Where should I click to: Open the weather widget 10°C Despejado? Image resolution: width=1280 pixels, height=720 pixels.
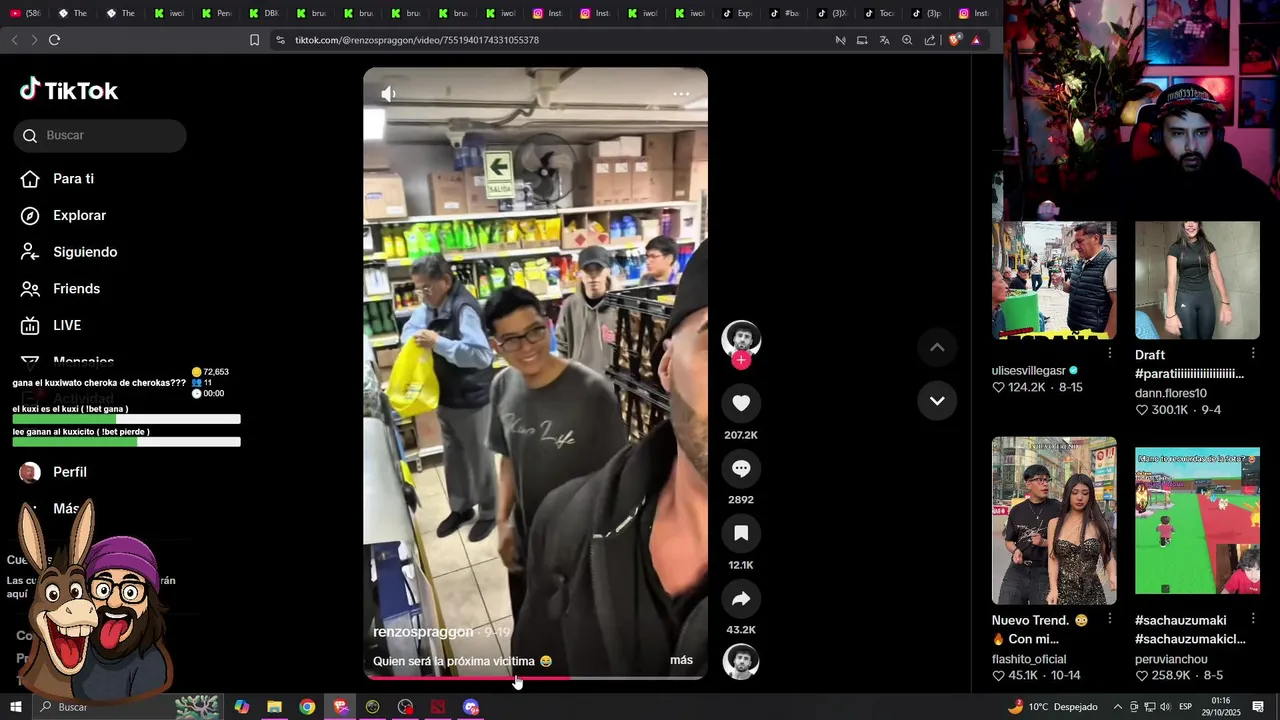[1052, 707]
